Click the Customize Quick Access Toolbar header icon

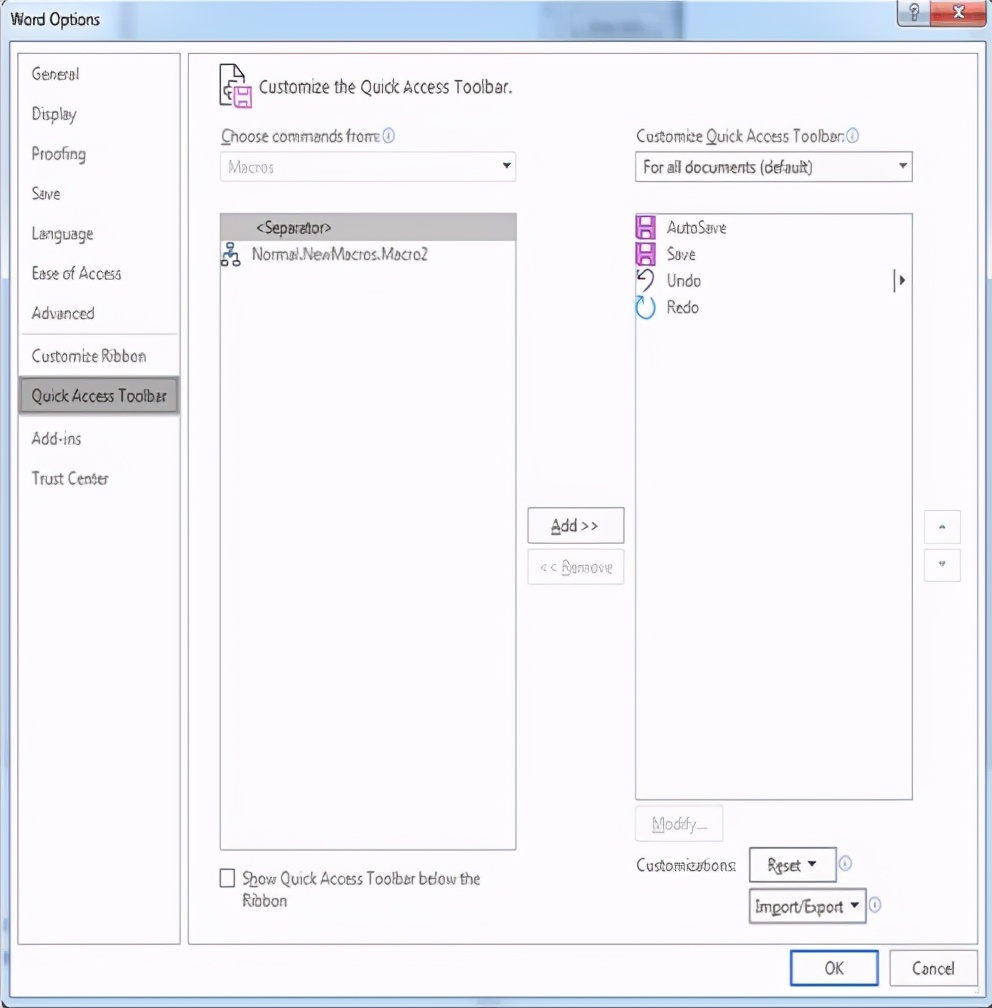click(235, 86)
